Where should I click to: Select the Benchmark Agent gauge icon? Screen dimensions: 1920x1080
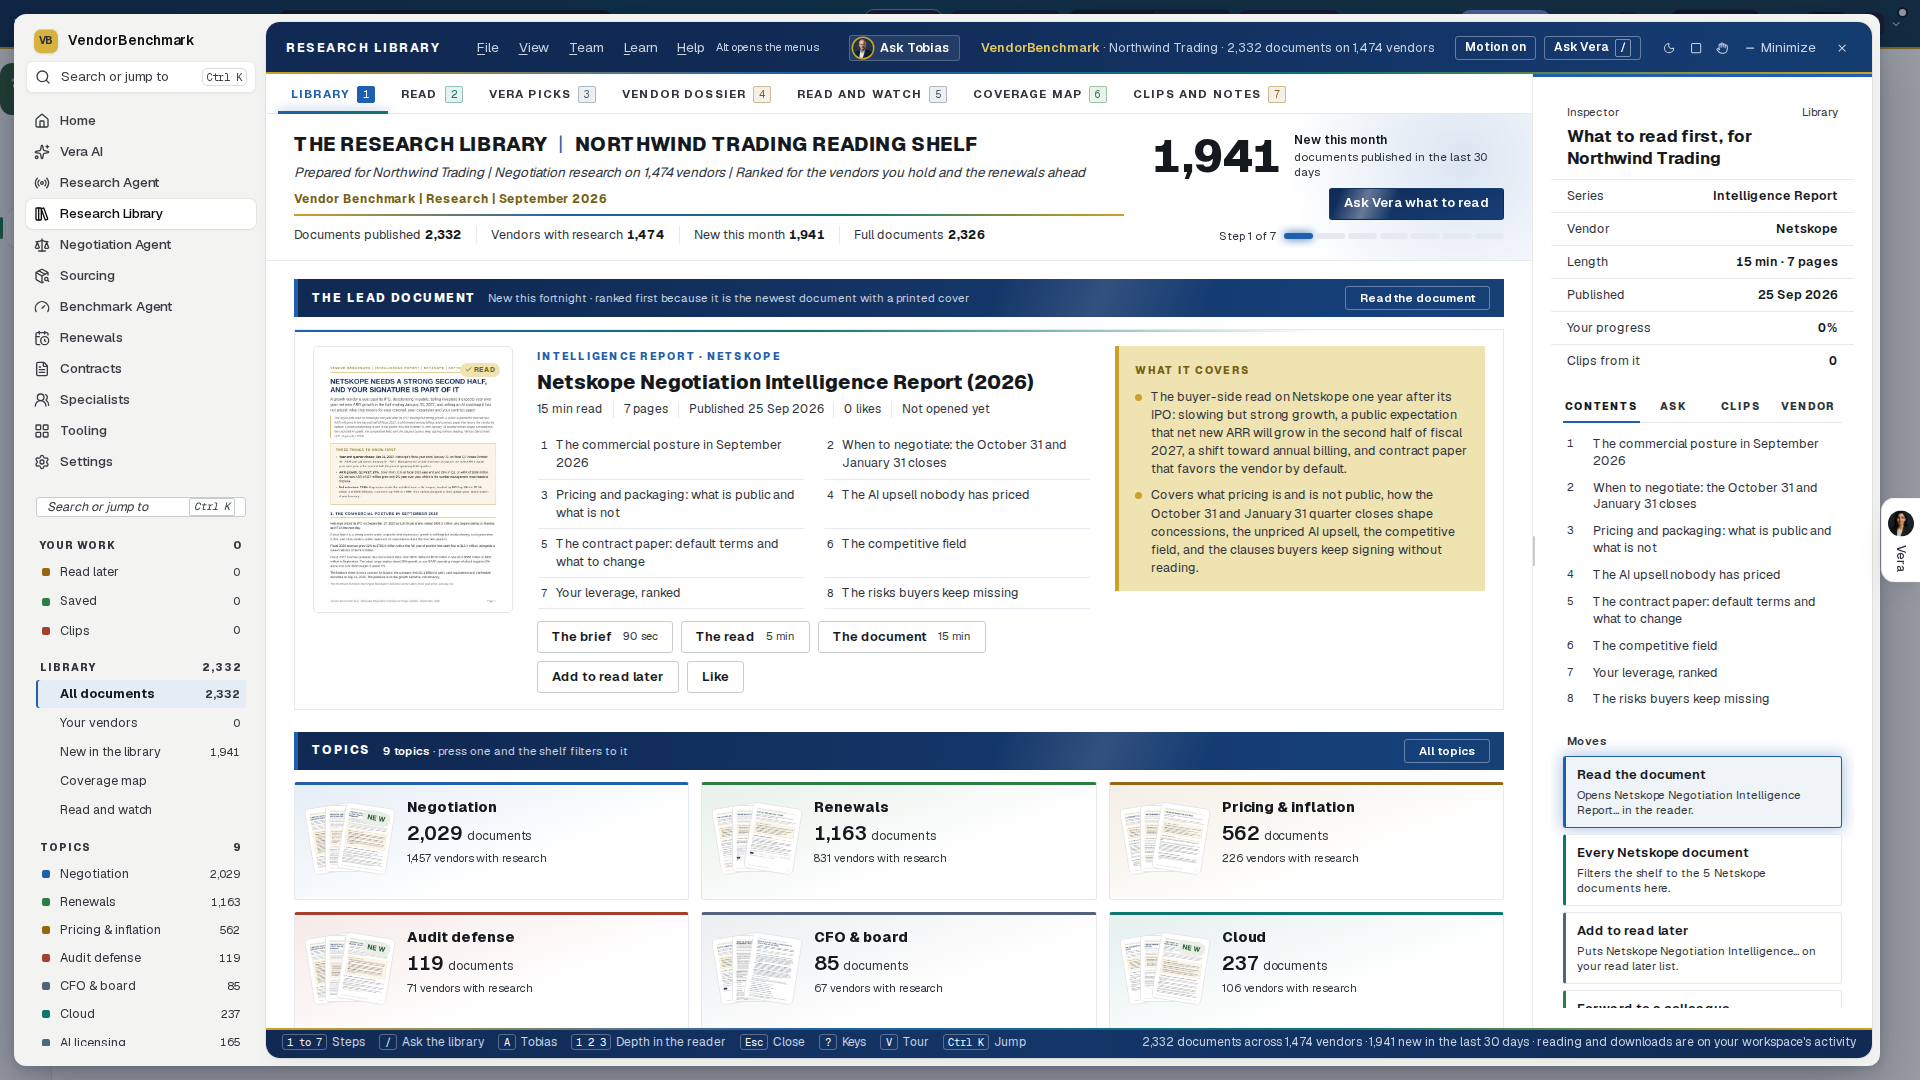pyautogui.click(x=42, y=307)
